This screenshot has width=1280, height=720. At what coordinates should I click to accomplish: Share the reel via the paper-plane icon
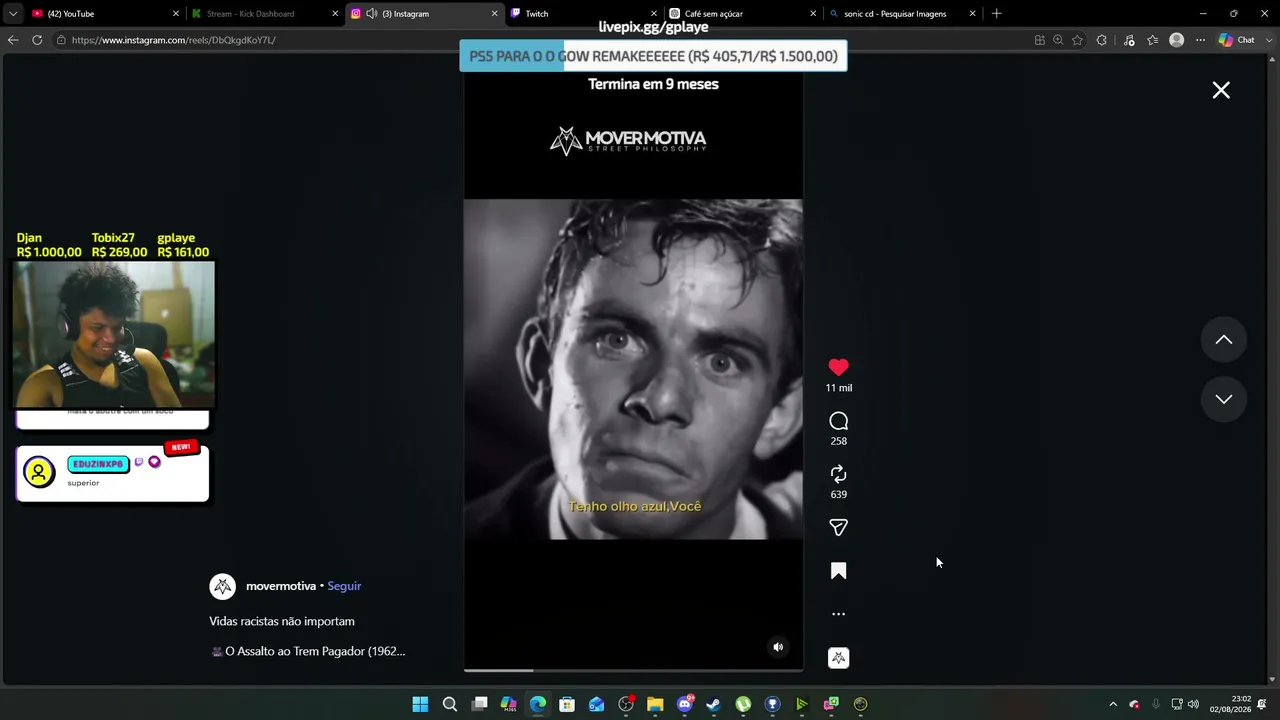[838, 527]
